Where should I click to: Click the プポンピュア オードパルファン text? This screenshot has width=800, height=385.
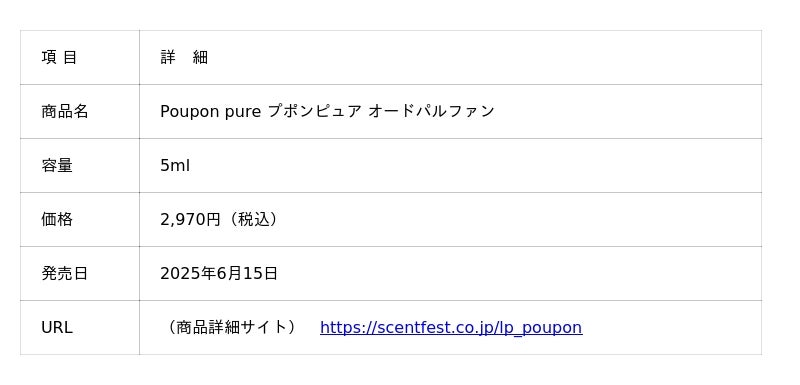(381, 111)
